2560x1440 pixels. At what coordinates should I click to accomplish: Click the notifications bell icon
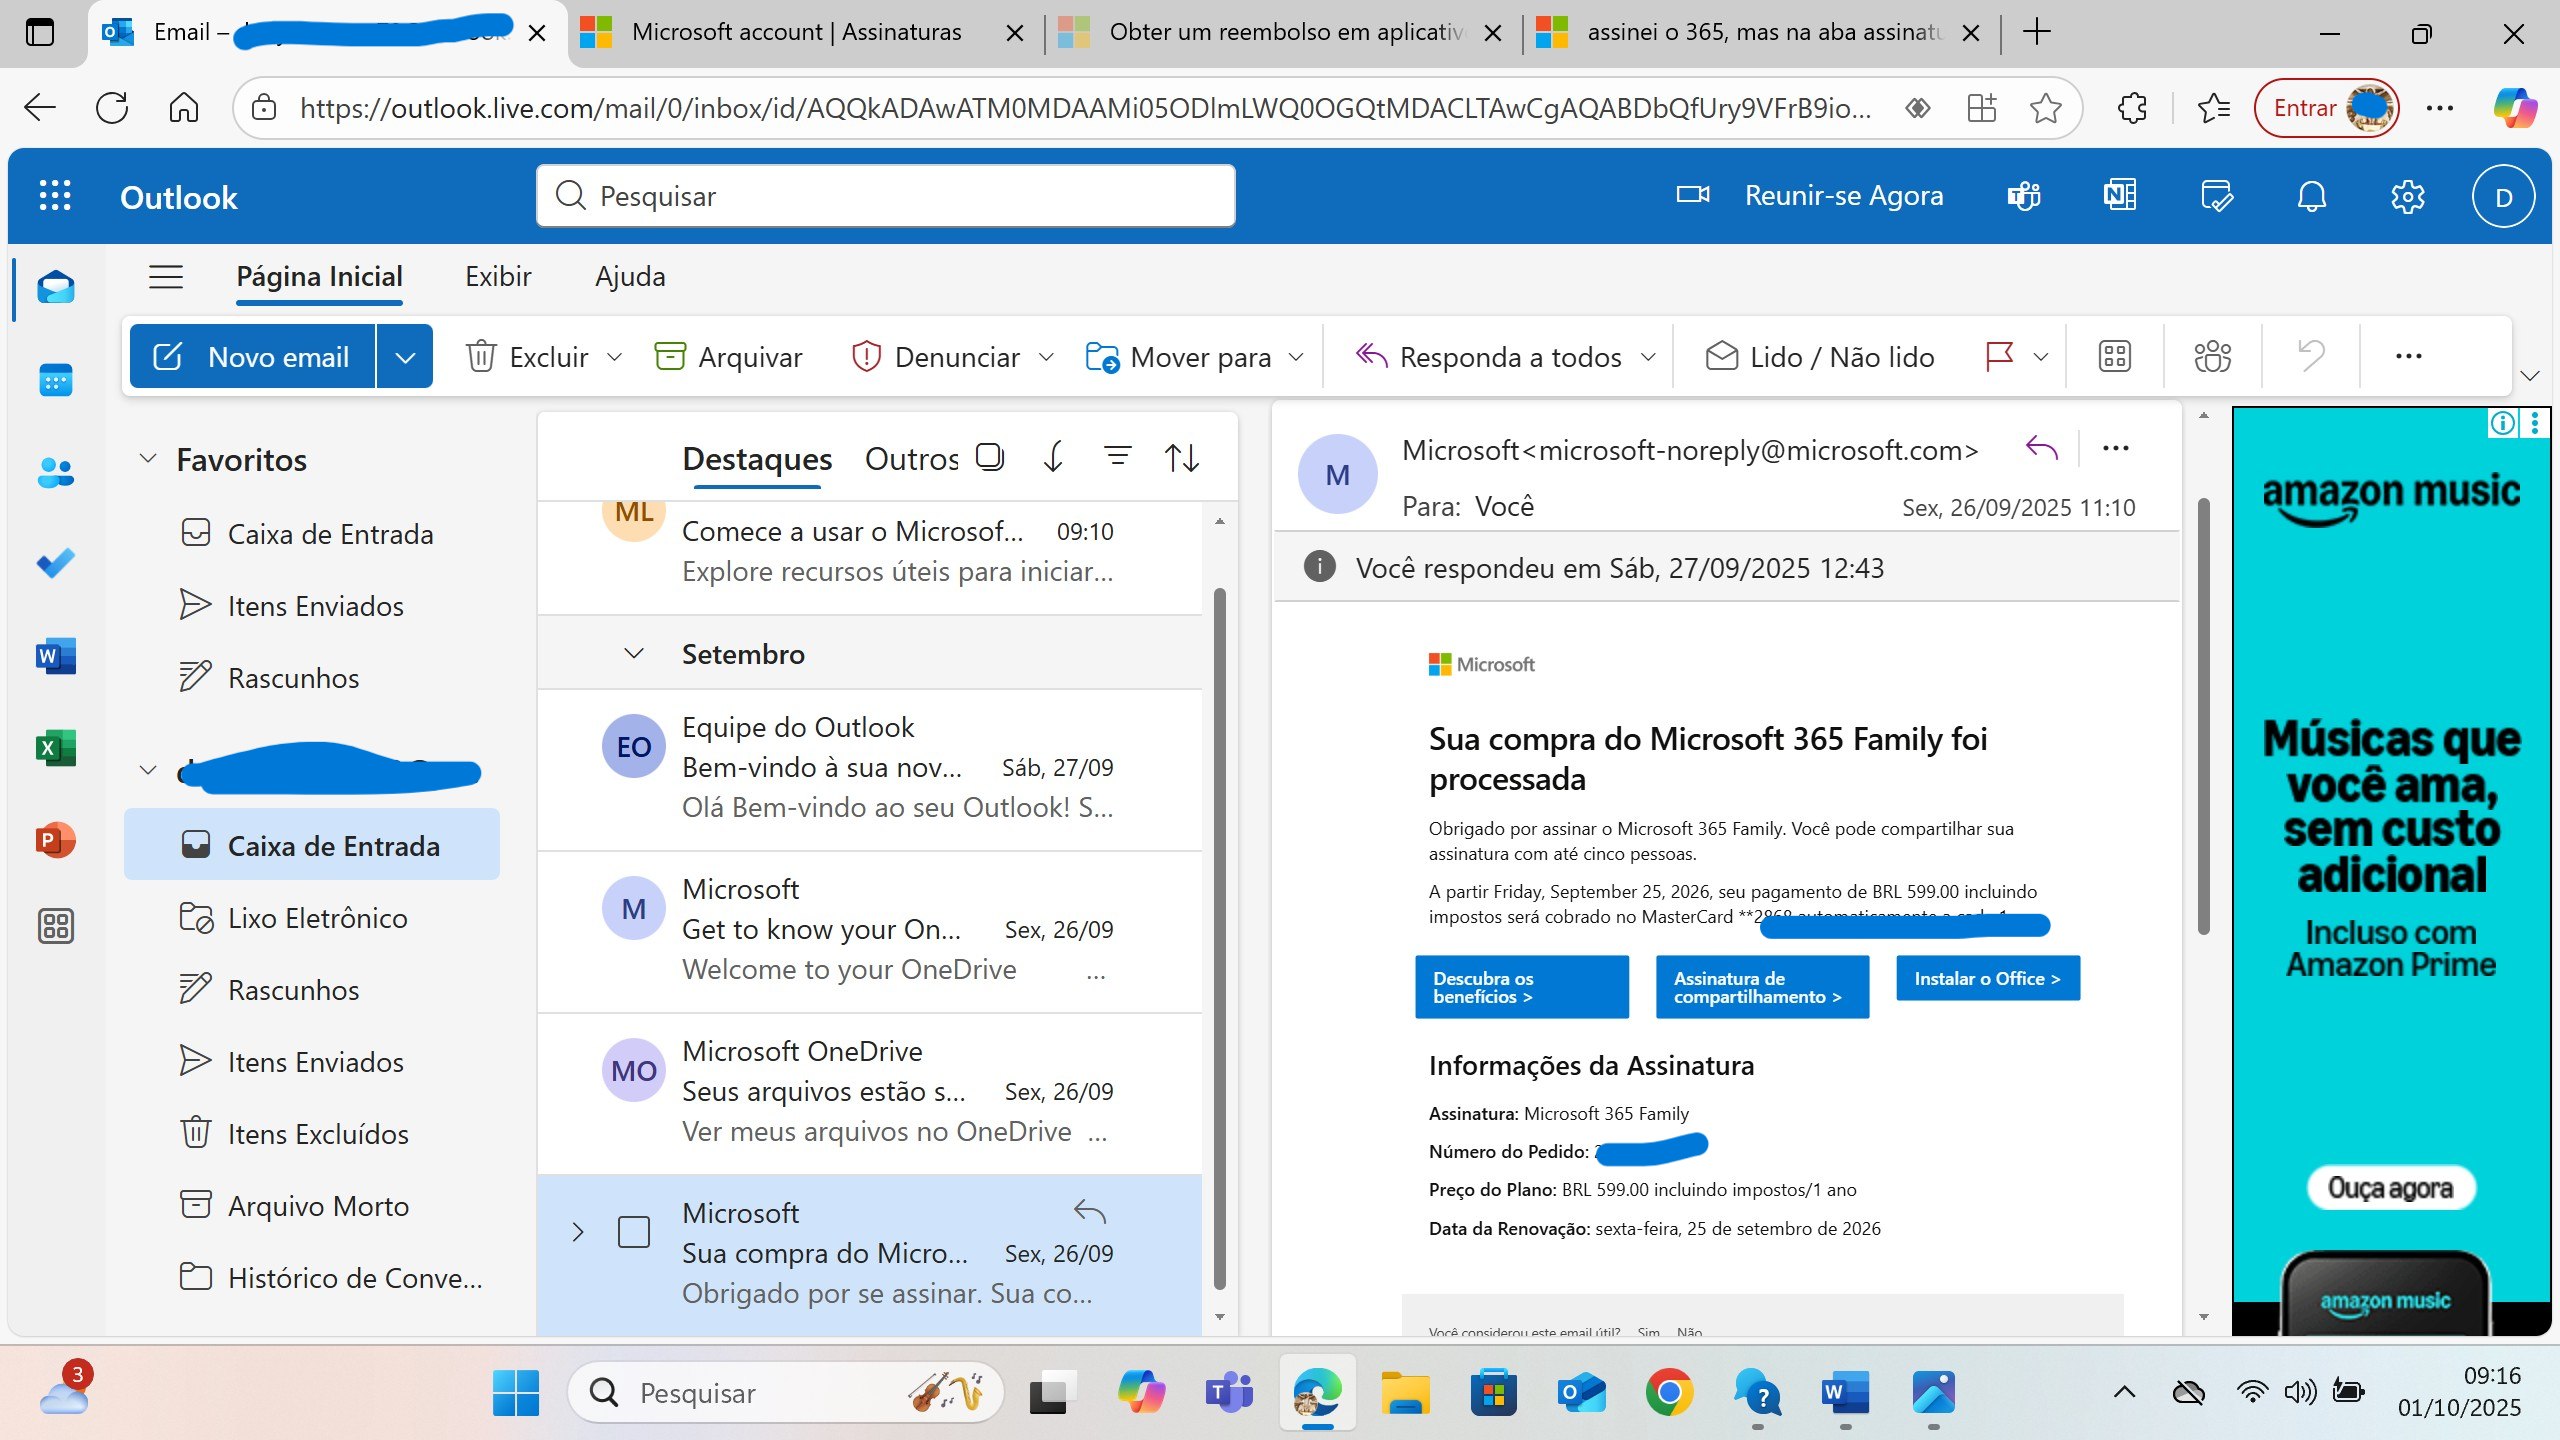[x=2311, y=196]
